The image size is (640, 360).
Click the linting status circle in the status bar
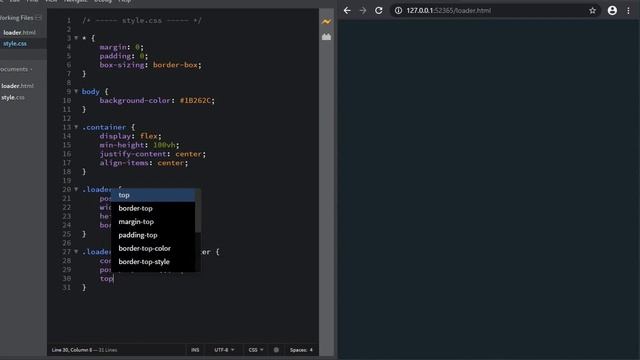pos(276,350)
